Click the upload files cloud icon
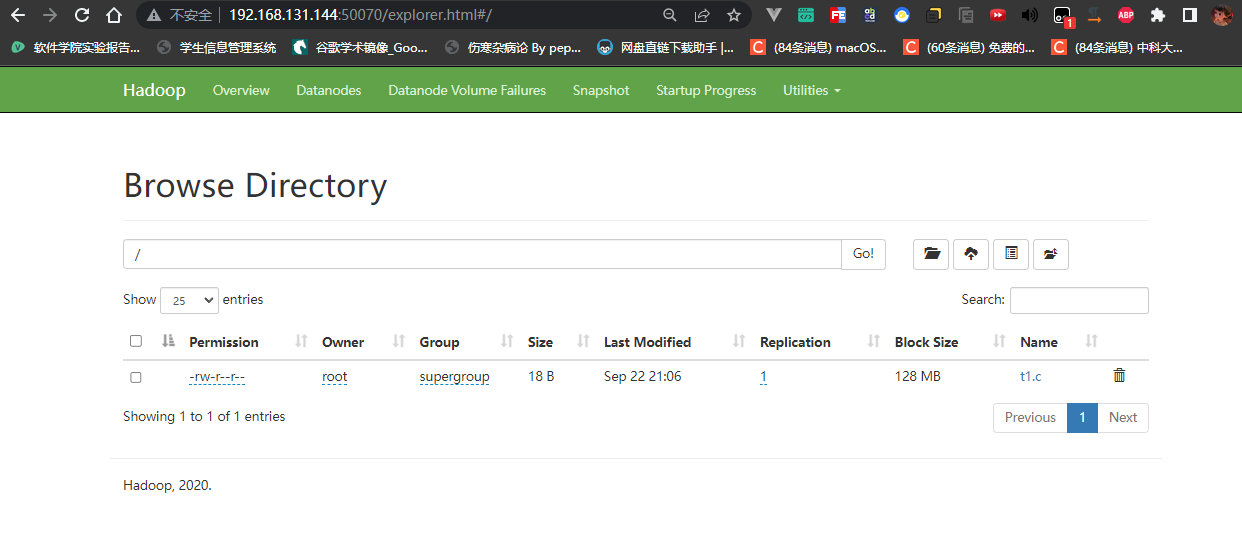Image resolution: width=1242 pixels, height=556 pixels. click(x=970, y=254)
